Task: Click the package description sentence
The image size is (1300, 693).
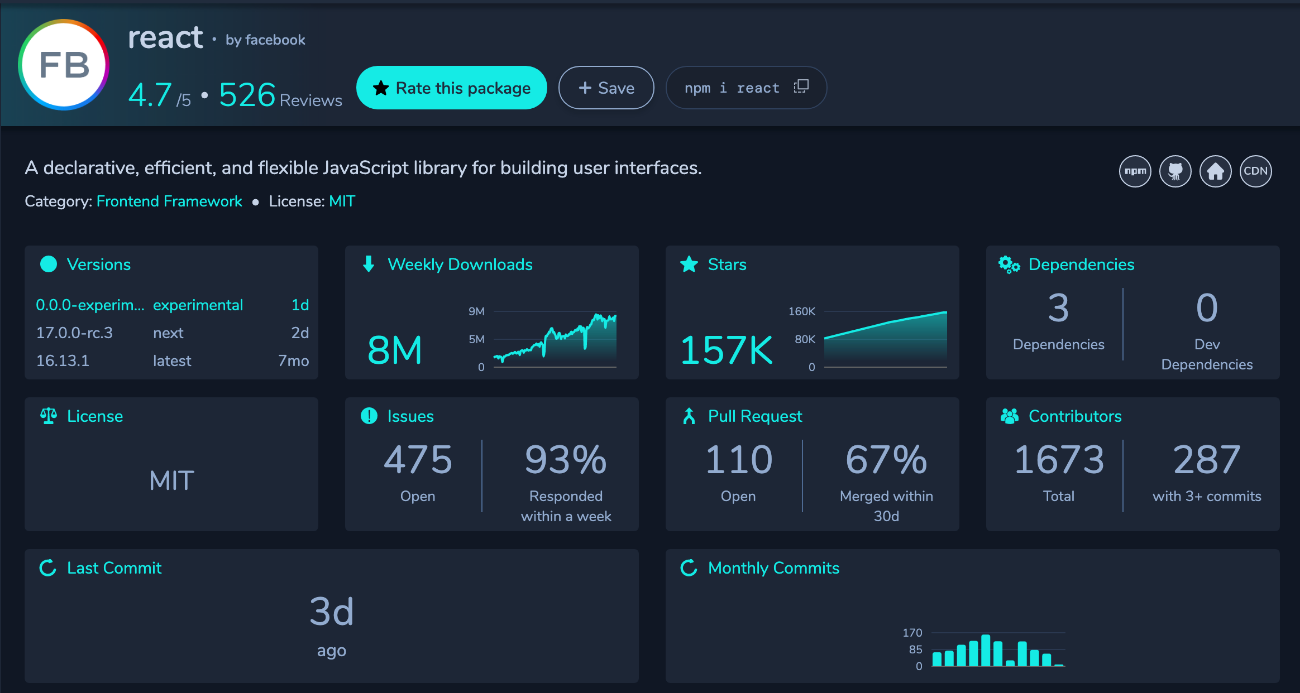Action: [363, 168]
